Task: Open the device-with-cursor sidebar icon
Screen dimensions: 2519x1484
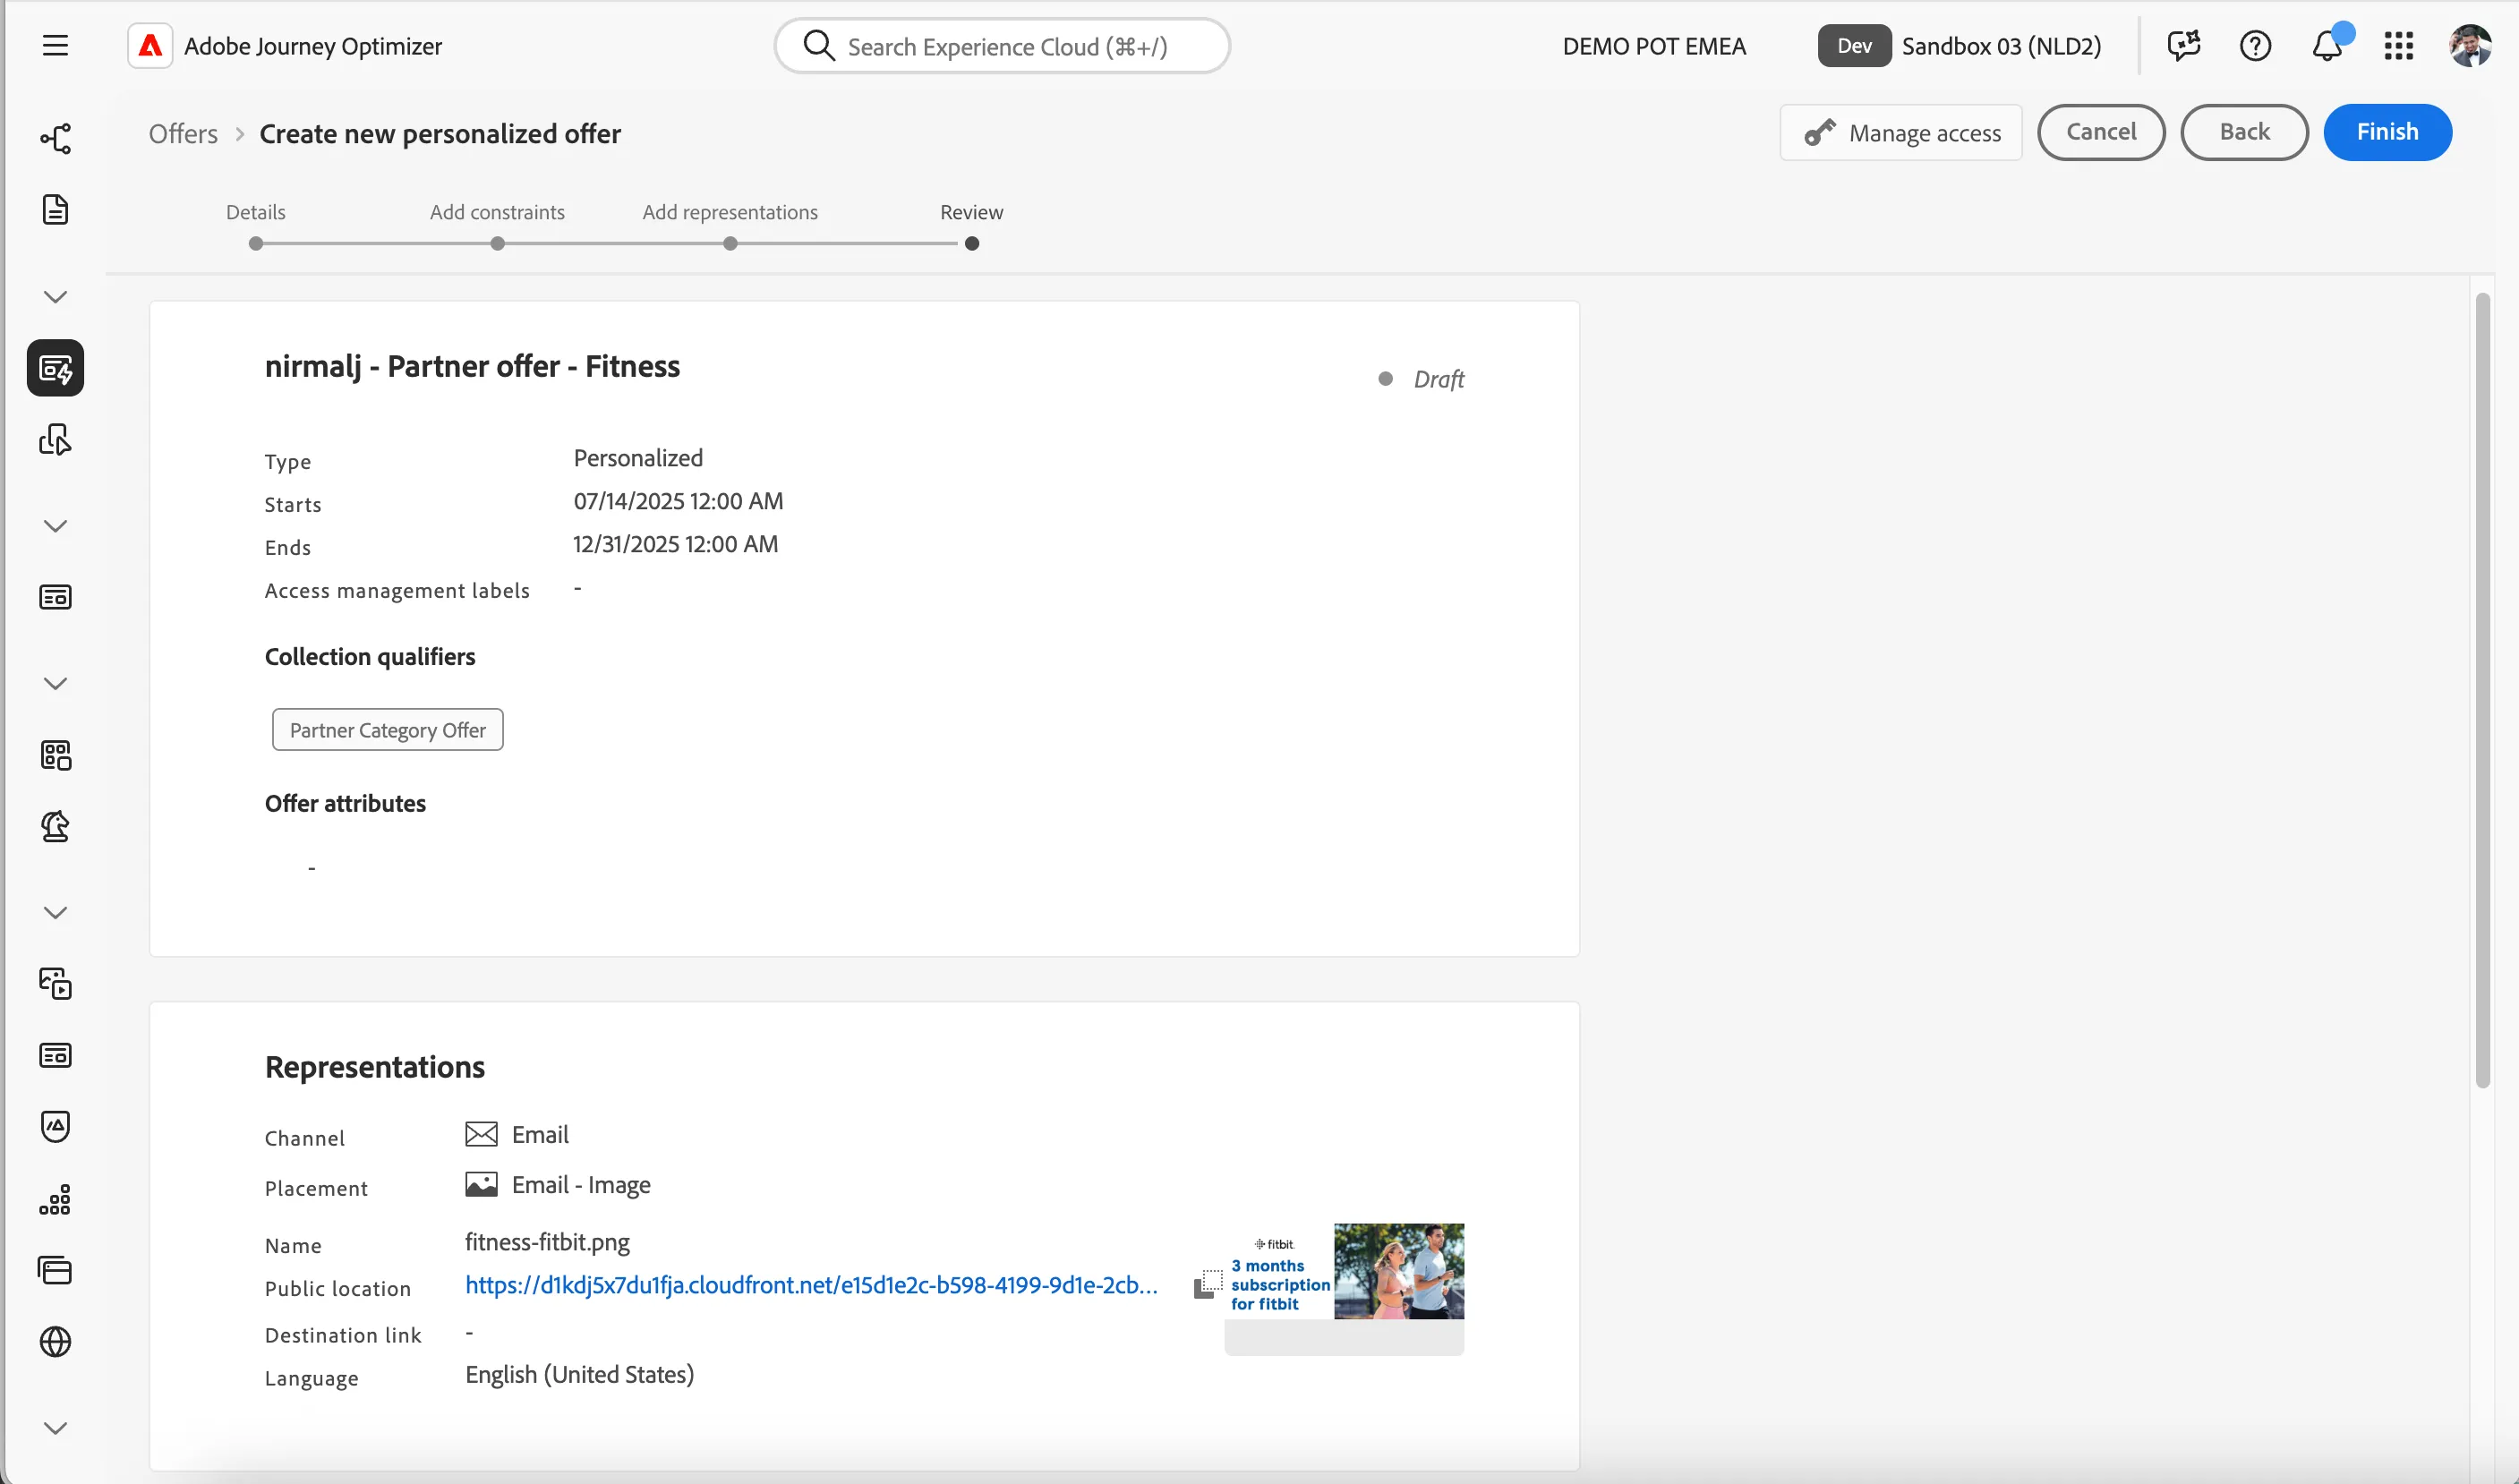Action: (x=55, y=440)
